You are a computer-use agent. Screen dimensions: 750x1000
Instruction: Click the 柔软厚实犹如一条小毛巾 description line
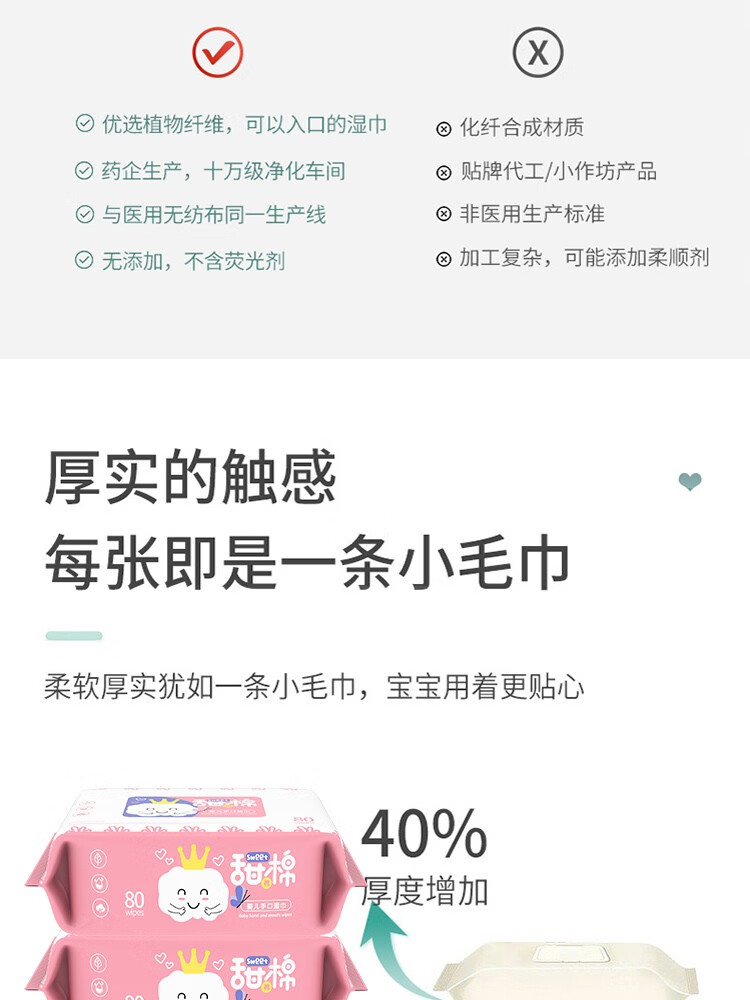point(314,687)
